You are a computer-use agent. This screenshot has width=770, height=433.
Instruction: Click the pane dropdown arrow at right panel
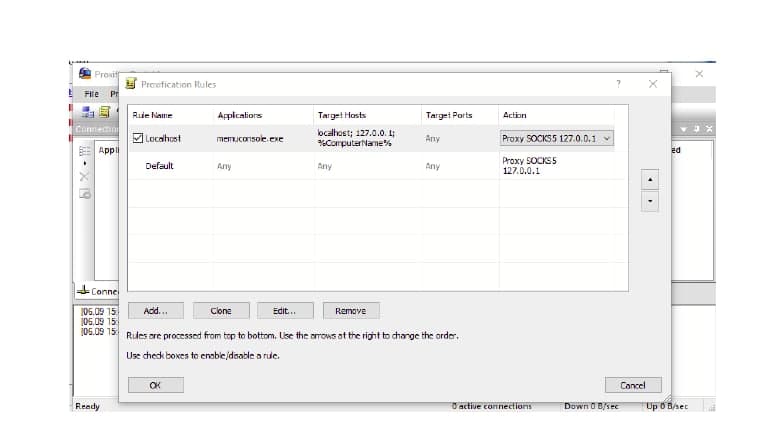tap(684, 129)
